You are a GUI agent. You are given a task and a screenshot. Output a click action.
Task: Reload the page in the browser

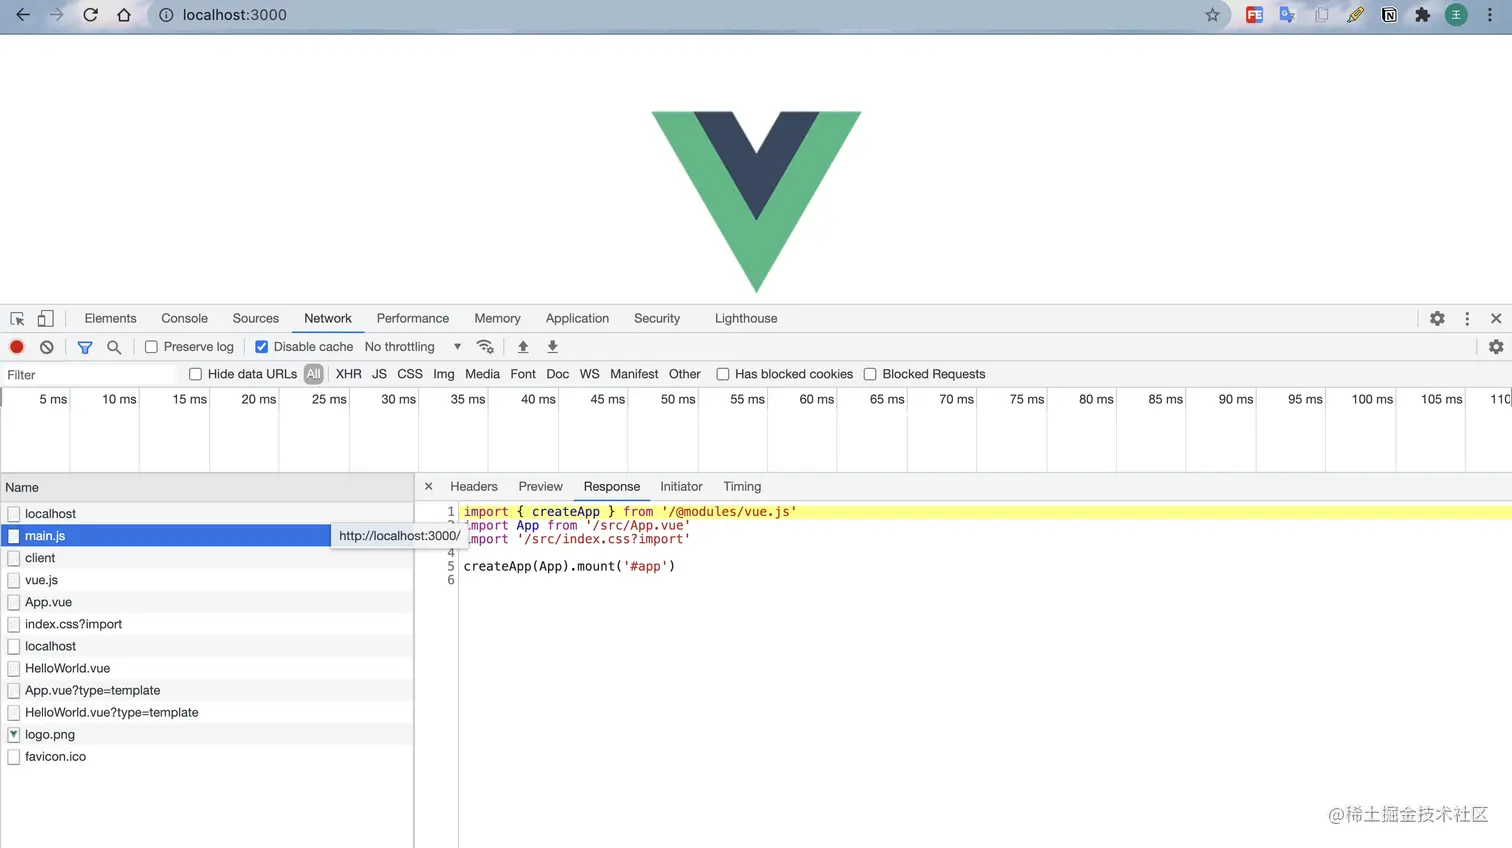tap(89, 15)
